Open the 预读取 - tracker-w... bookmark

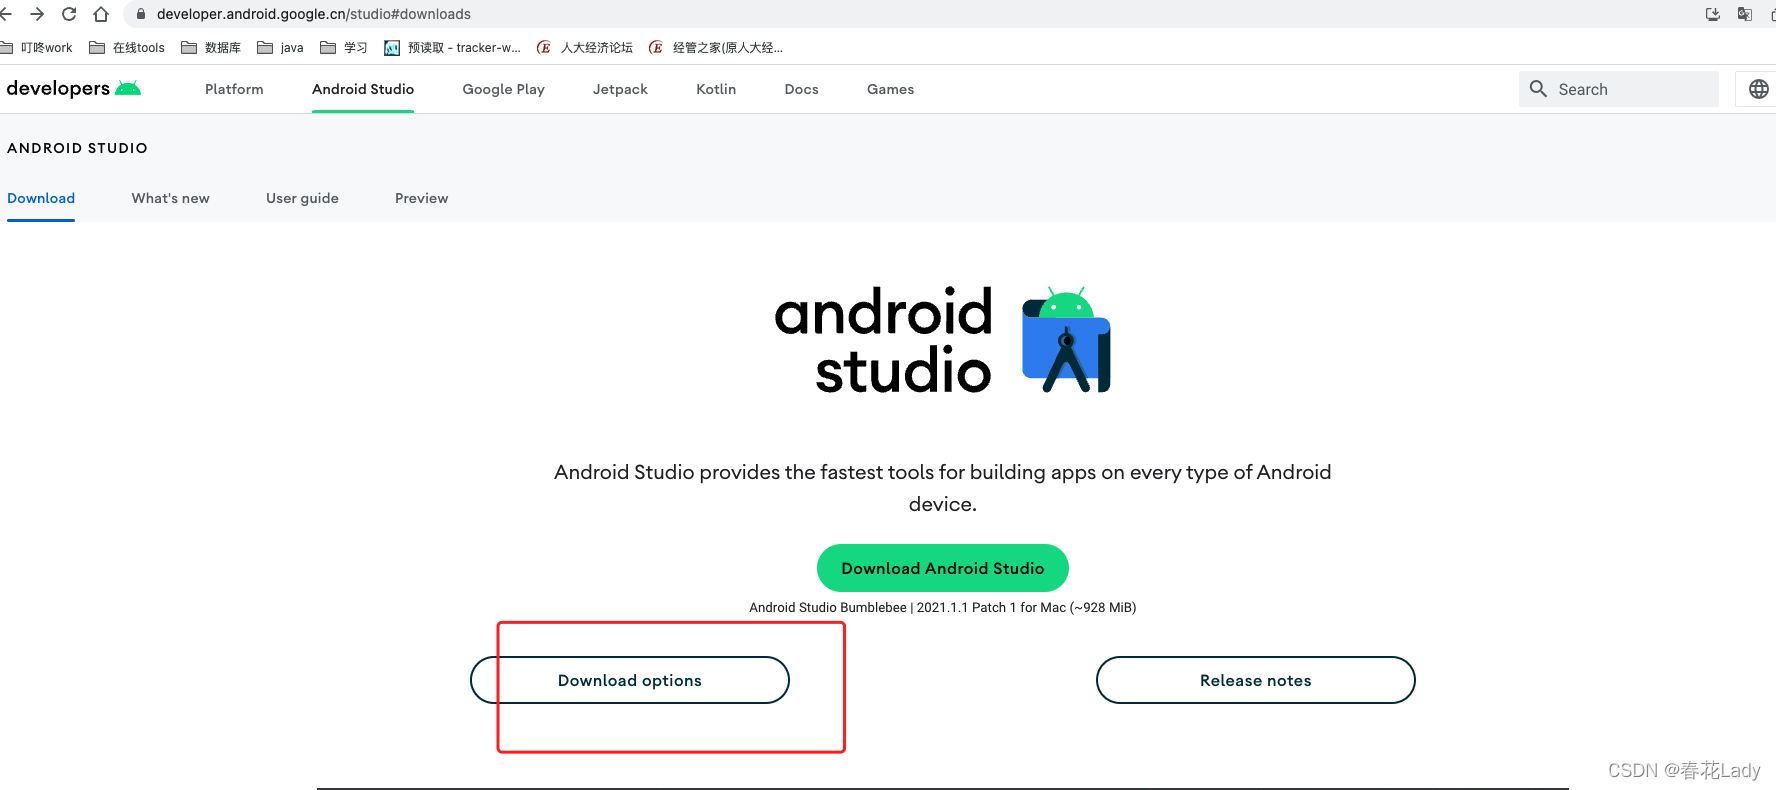[452, 48]
